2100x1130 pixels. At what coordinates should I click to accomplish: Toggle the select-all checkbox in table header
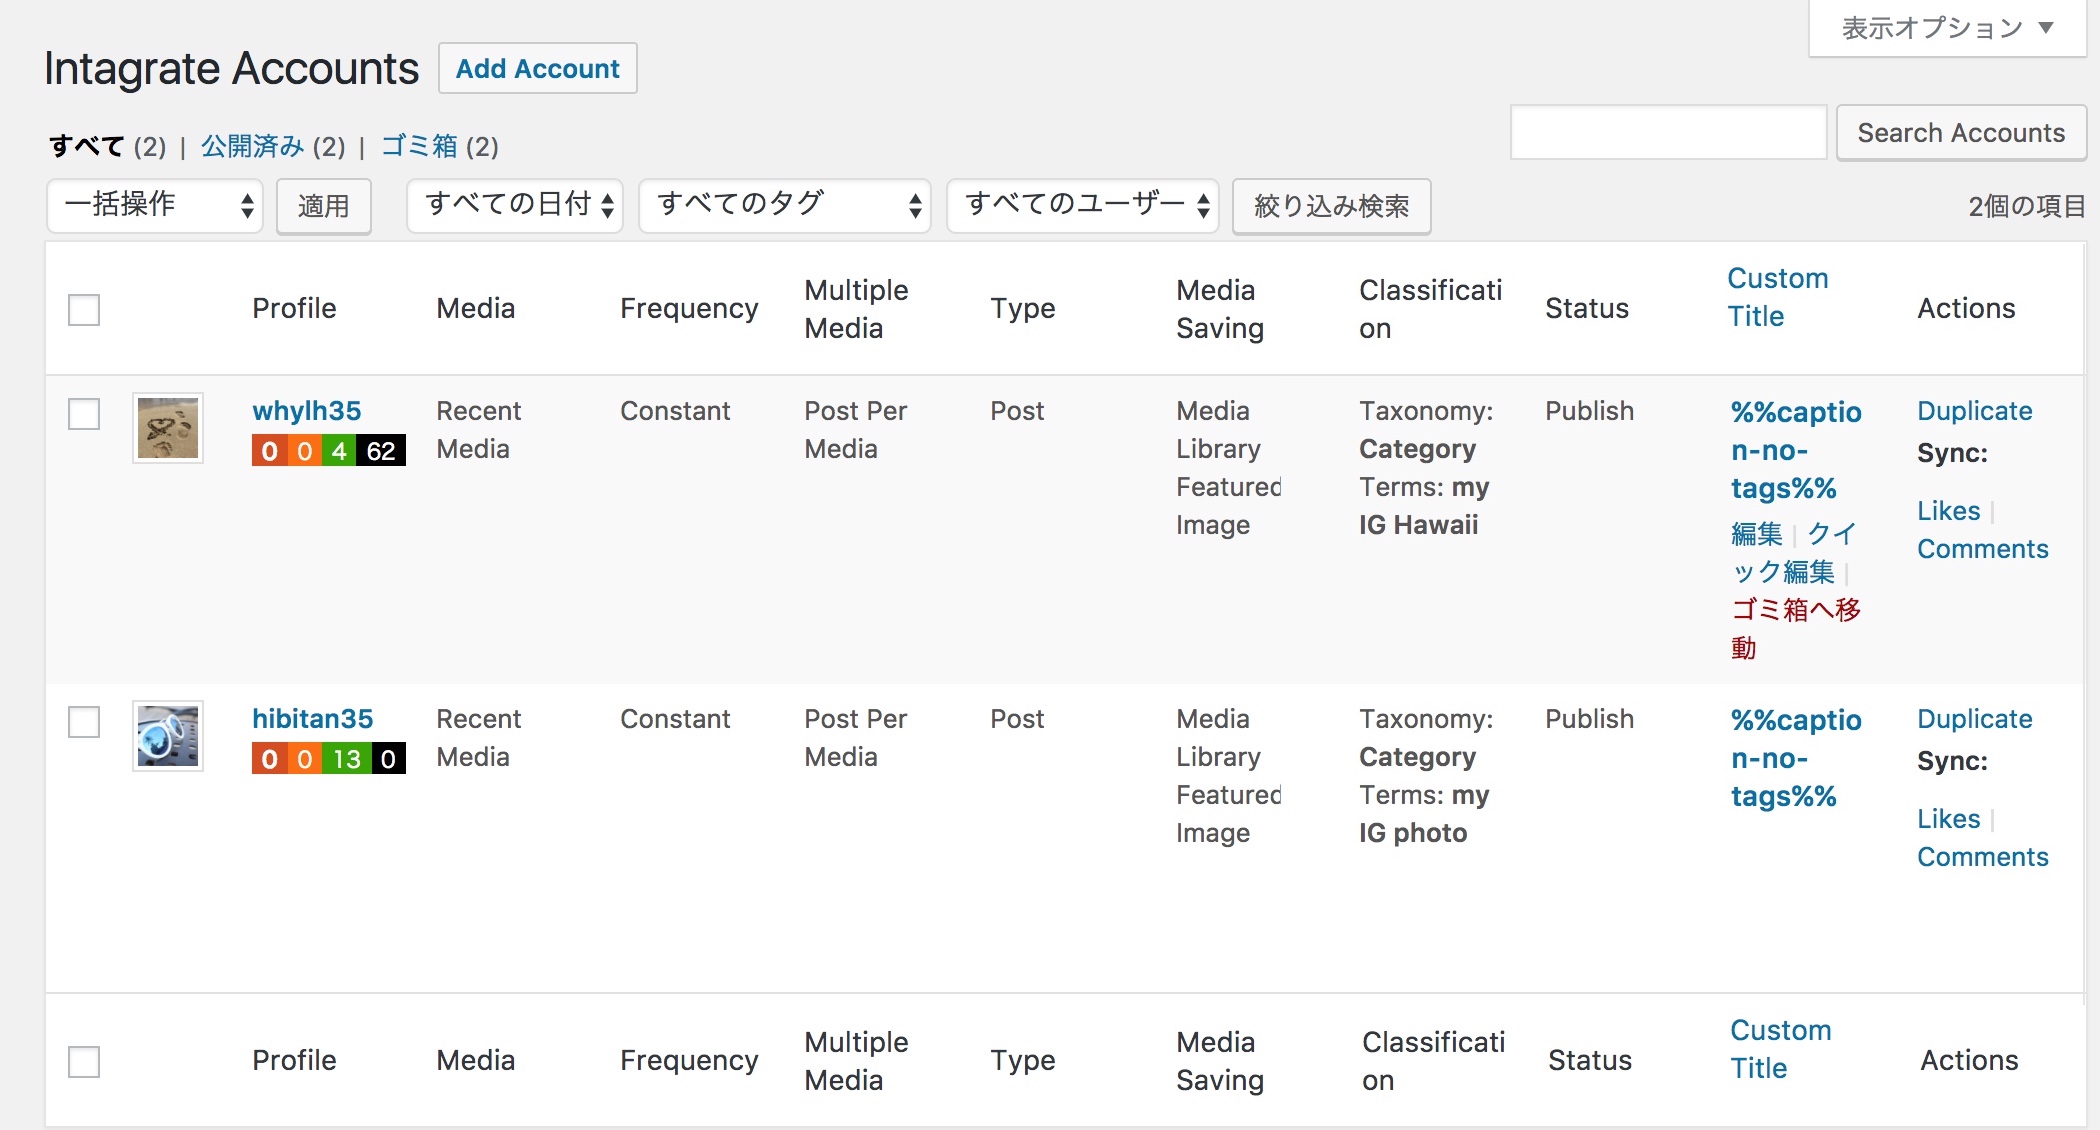point(84,310)
